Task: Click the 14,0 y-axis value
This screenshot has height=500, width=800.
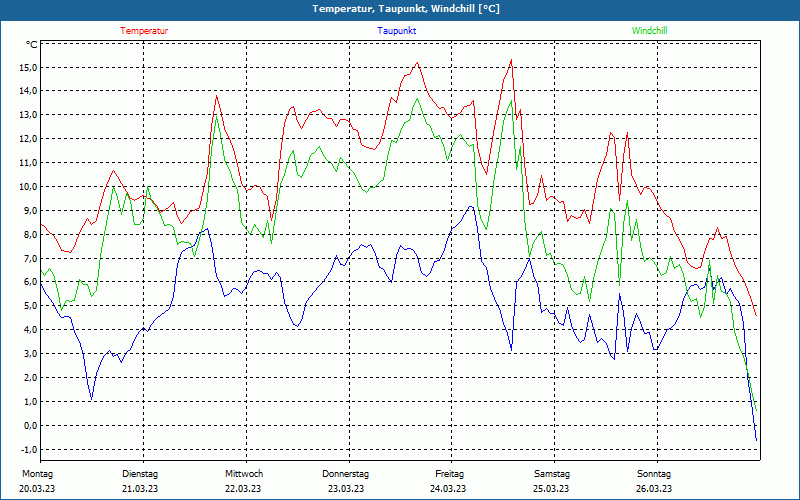Action: [x=28, y=91]
